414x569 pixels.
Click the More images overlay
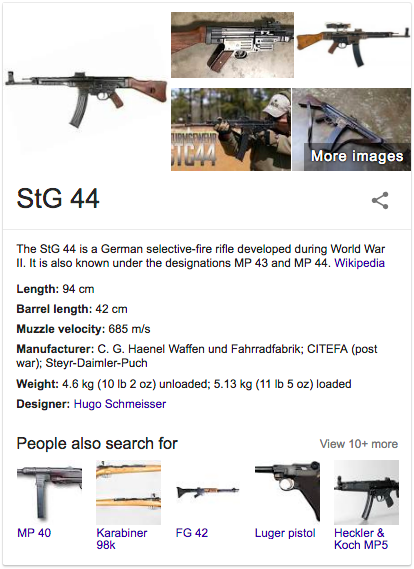(357, 156)
